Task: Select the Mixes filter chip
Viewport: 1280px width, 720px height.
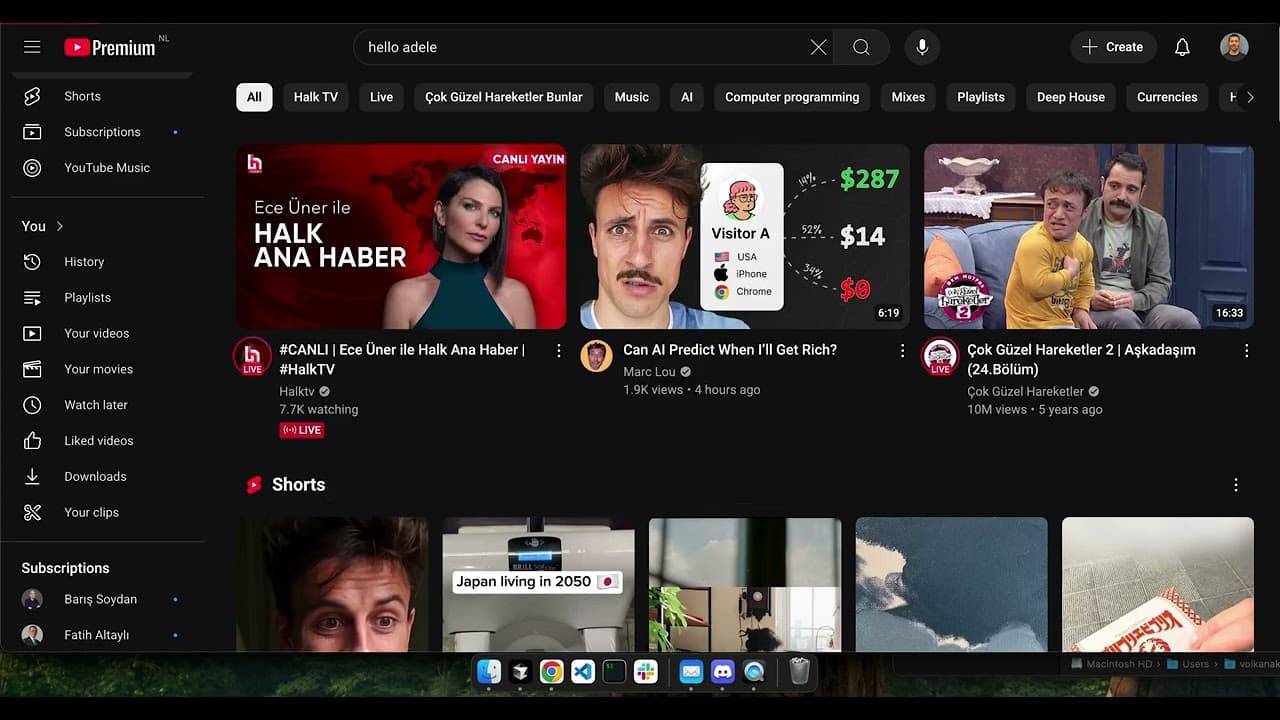Action: [908, 97]
